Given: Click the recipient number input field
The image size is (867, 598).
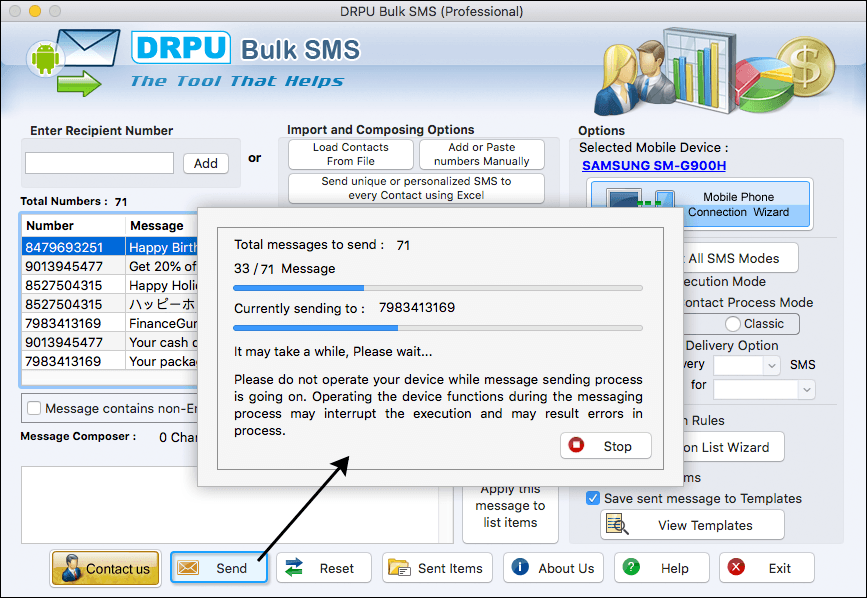Looking at the screenshot, I should (100, 163).
